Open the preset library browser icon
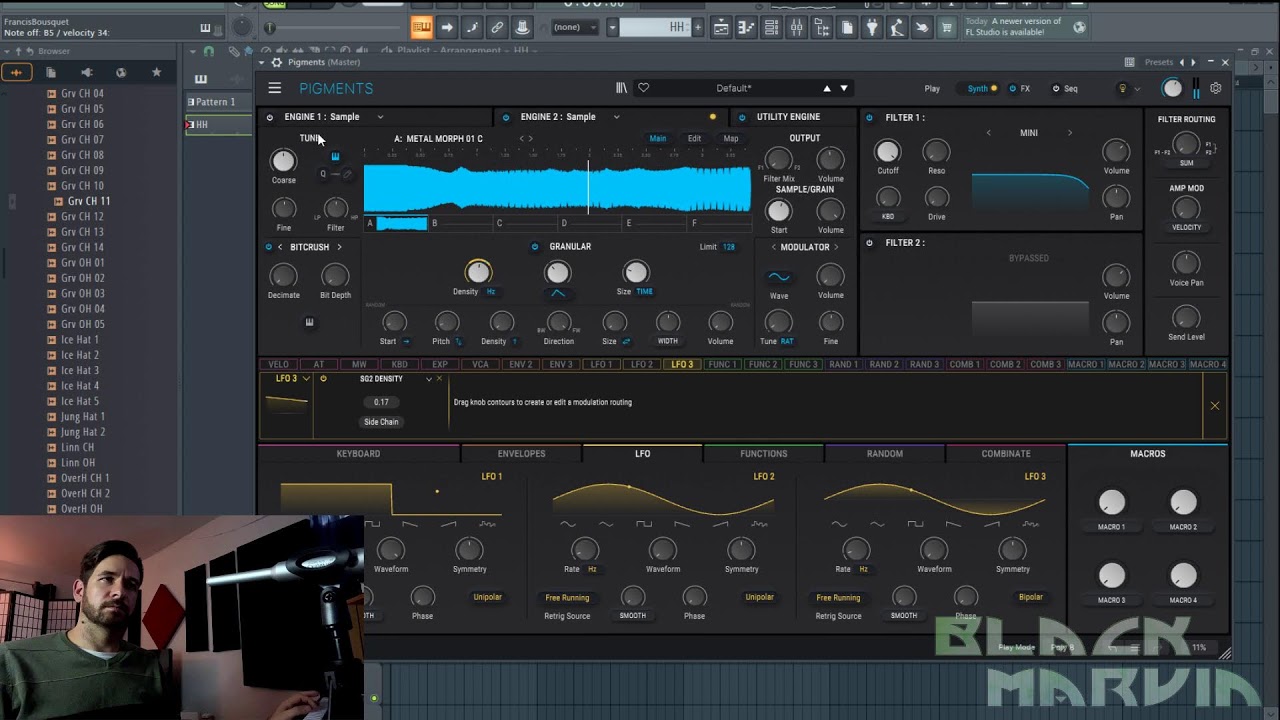The width and height of the screenshot is (1280, 720). click(x=621, y=88)
